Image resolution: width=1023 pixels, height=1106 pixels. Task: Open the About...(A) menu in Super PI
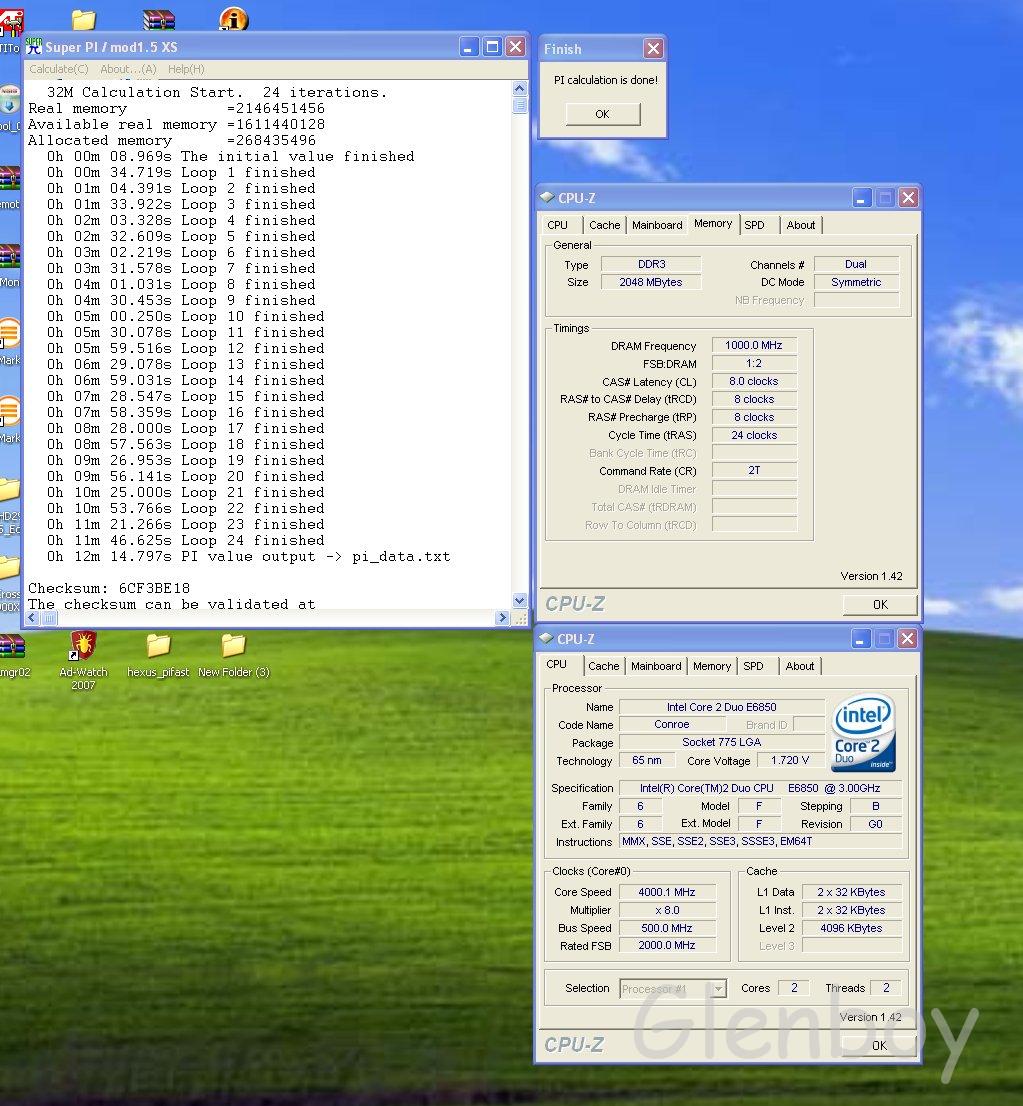coord(128,69)
